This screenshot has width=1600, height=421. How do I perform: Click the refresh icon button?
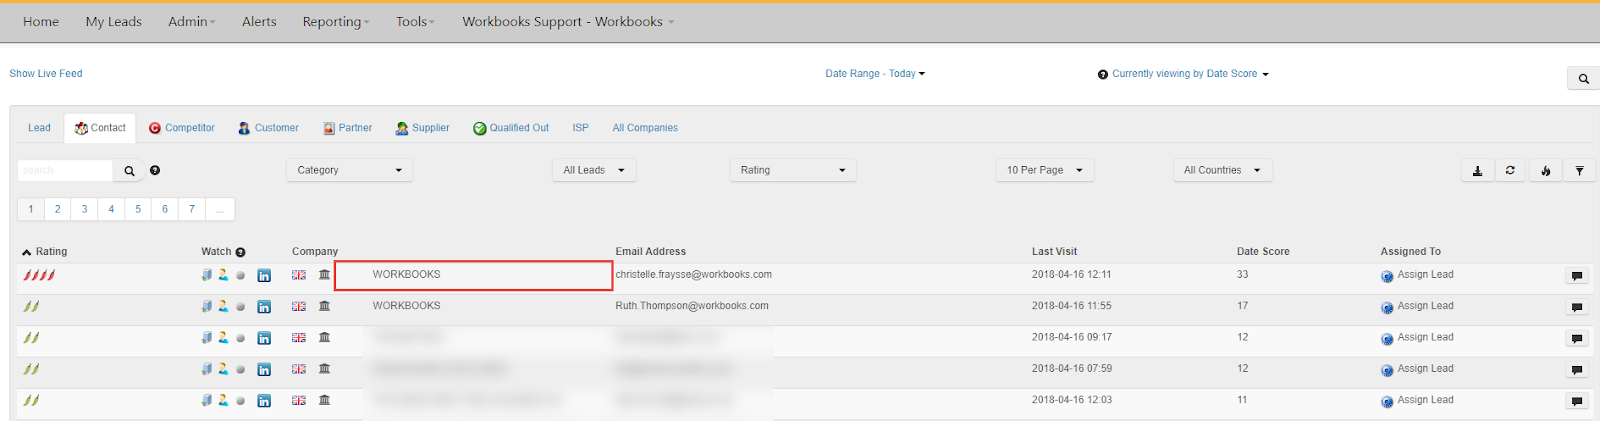point(1510,171)
